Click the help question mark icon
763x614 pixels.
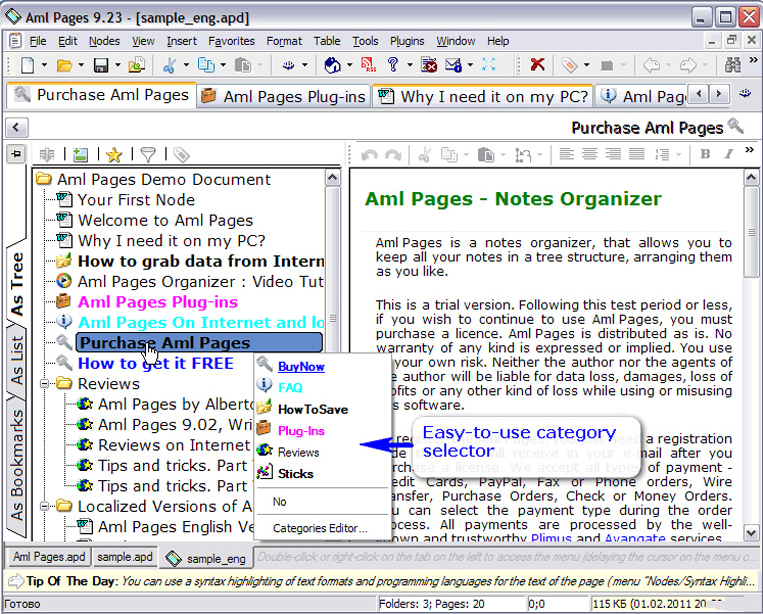tap(393, 66)
